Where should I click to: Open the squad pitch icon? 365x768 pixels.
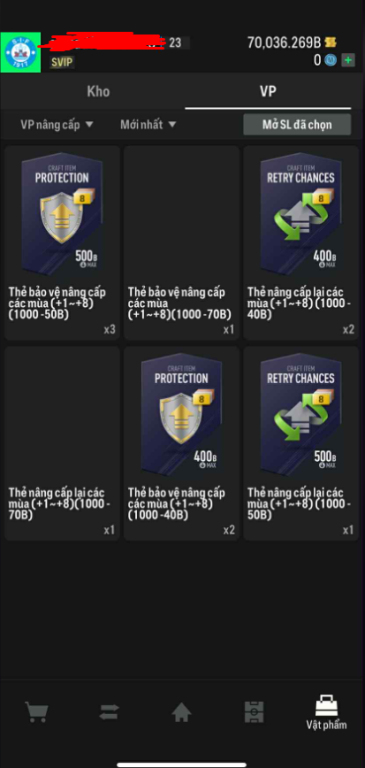point(254,712)
